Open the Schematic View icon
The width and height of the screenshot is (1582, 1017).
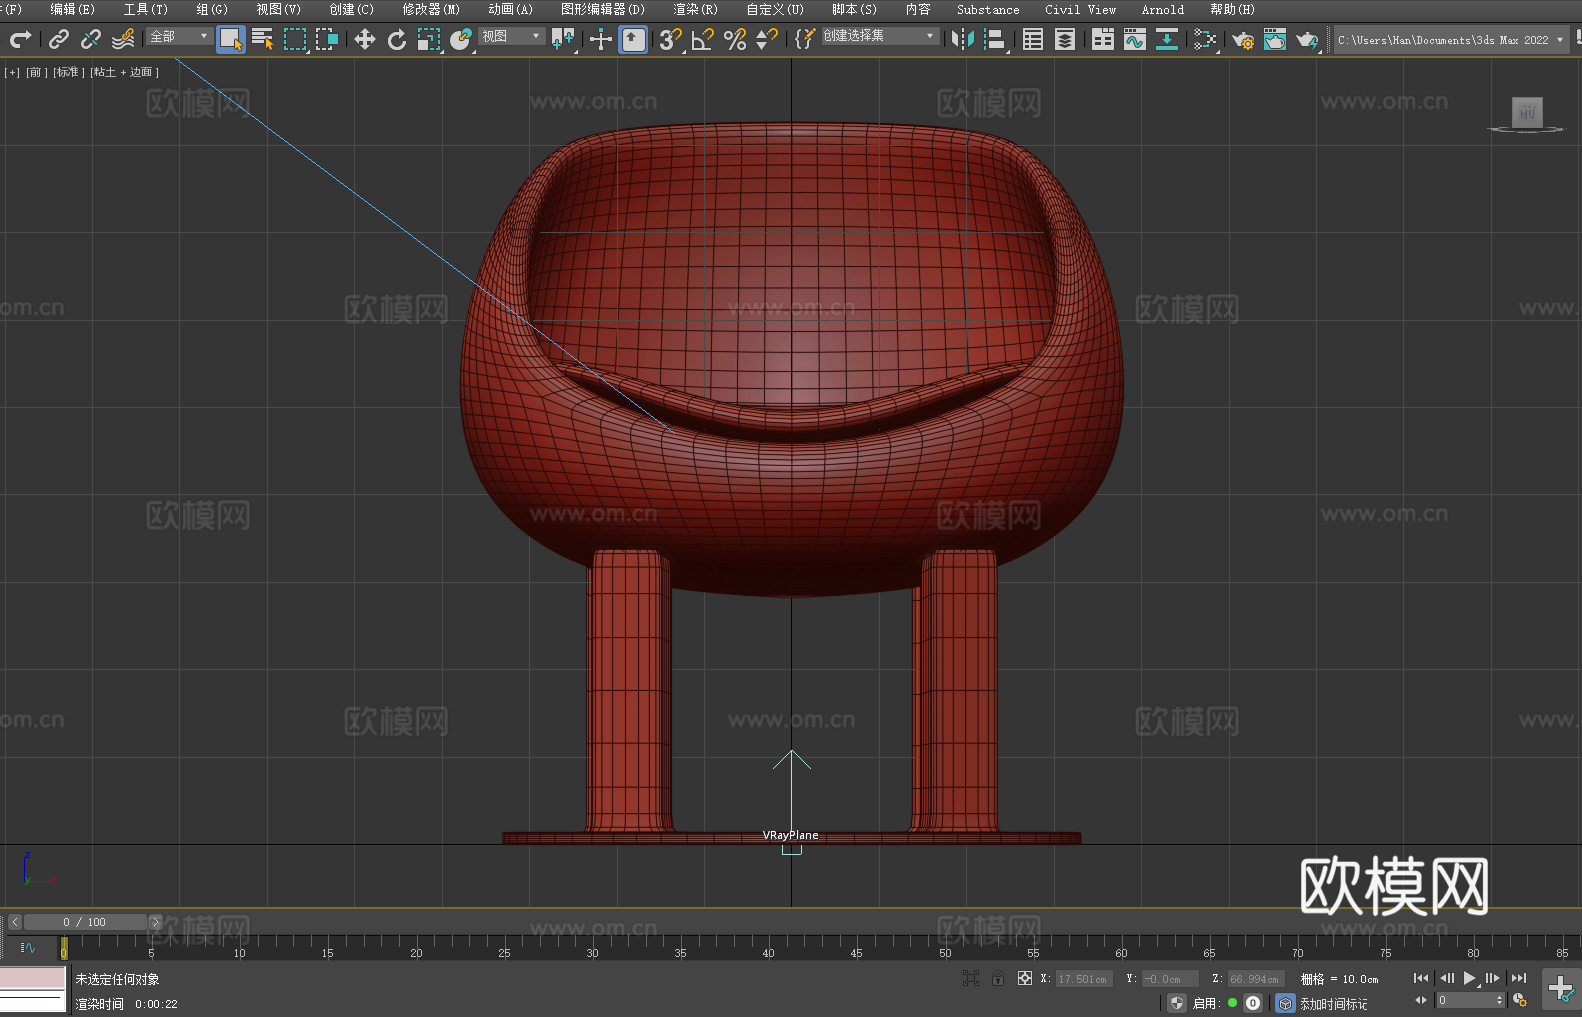point(1166,39)
